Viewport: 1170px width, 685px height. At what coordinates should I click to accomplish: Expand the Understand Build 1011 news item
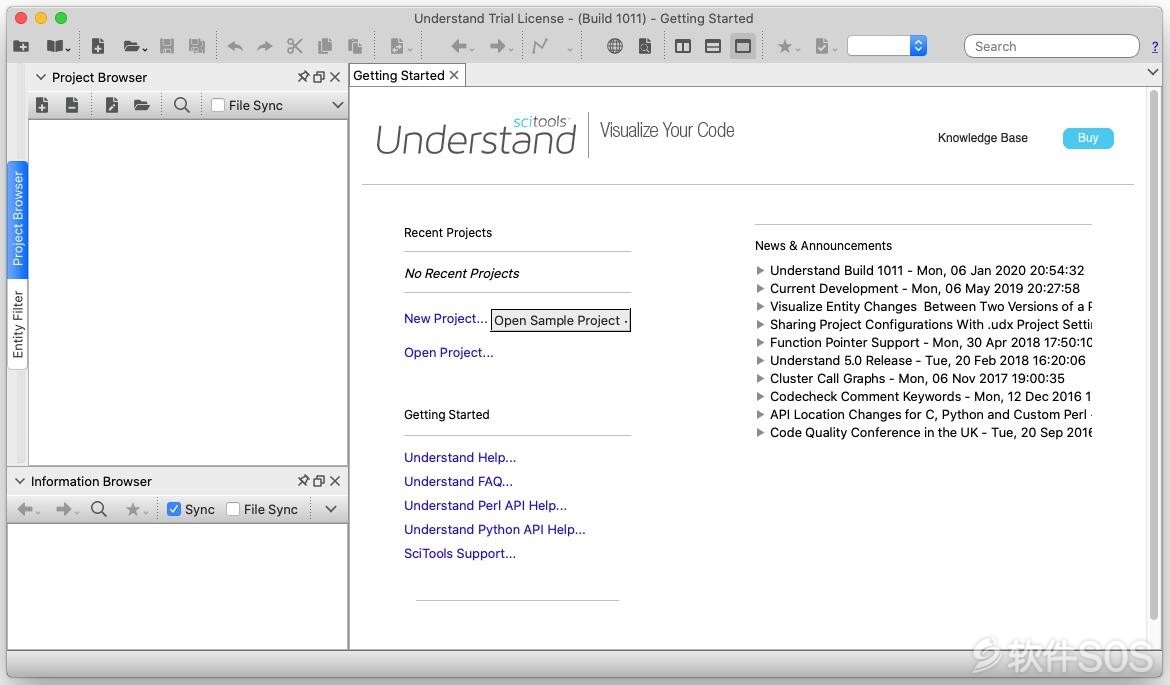tap(760, 270)
